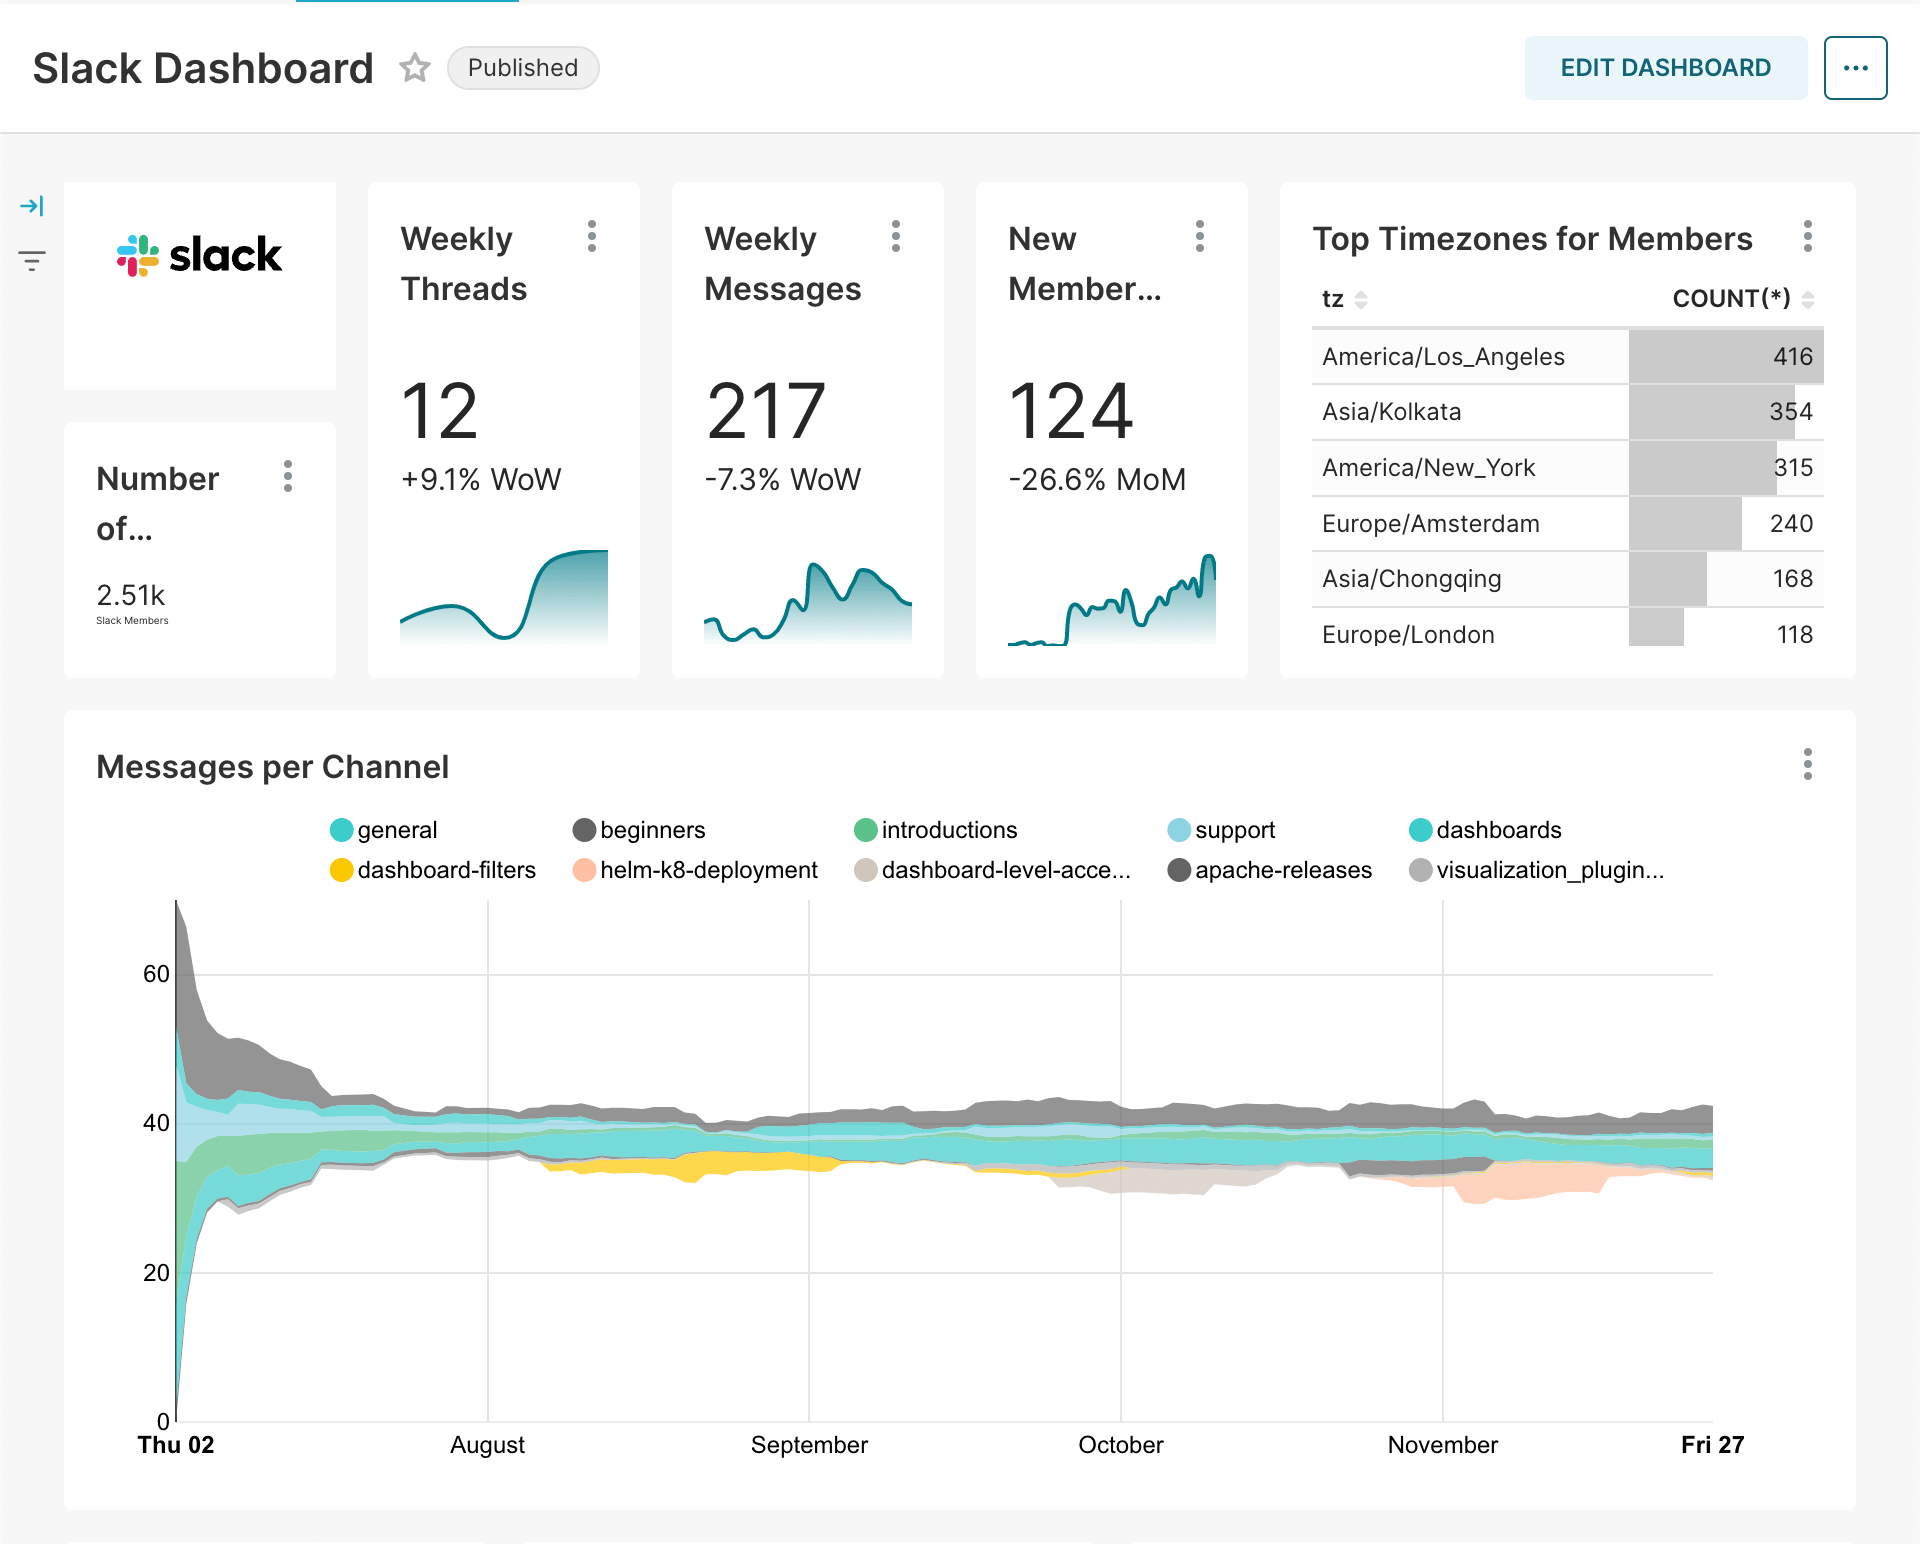Click the Edit Dashboard button

tap(1665, 68)
